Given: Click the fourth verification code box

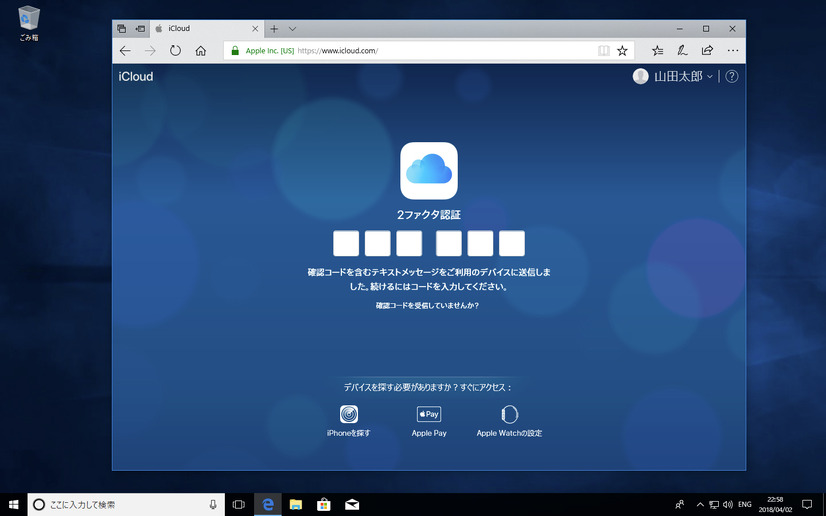Looking at the screenshot, I should [449, 243].
